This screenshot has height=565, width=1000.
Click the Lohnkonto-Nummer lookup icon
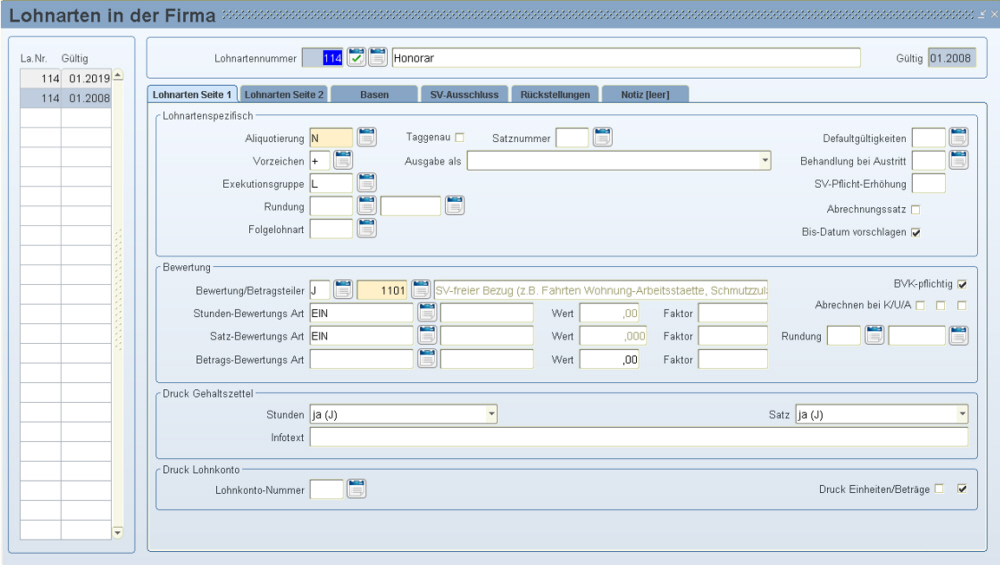click(x=357, y=489)
